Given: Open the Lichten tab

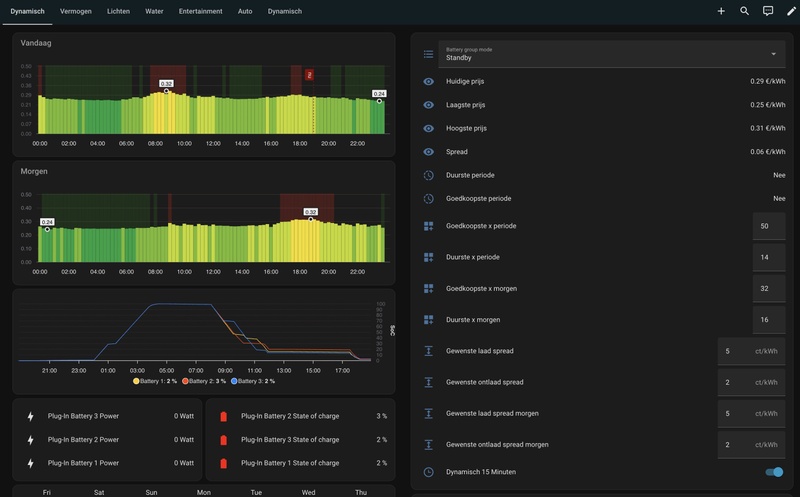Looking at the screenshot, I should pyautogui.click(x=118, y=11).
